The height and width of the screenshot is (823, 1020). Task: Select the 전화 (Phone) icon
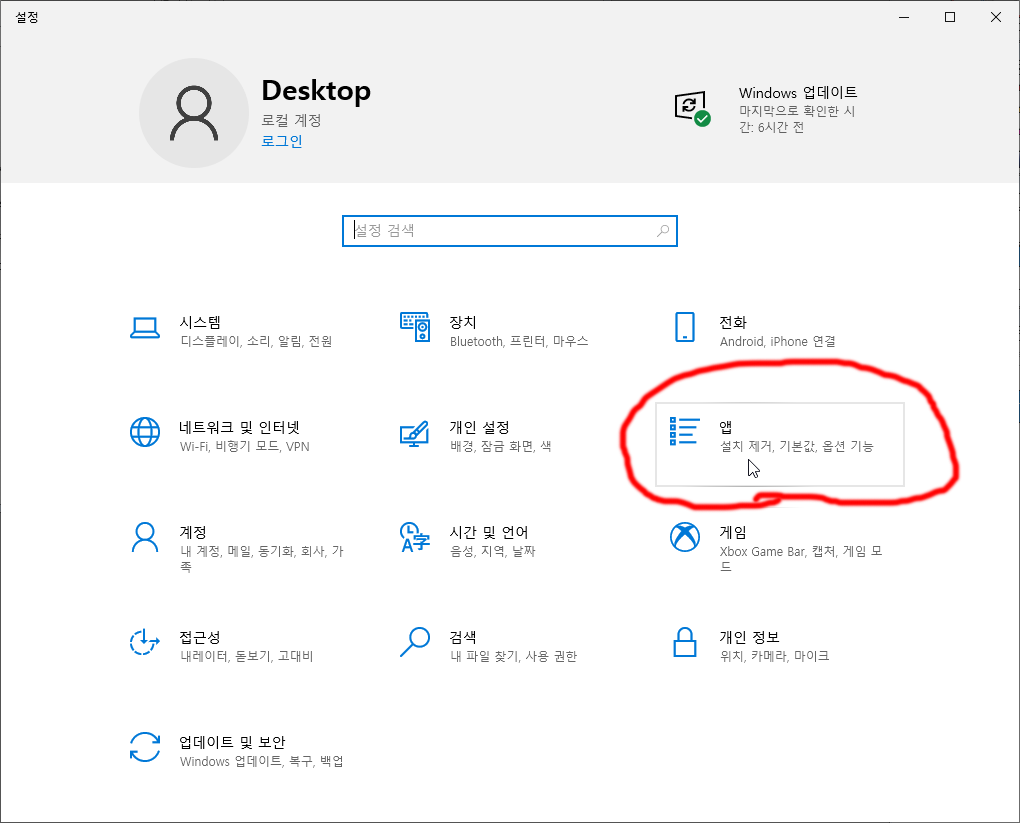tap(684, 327)
